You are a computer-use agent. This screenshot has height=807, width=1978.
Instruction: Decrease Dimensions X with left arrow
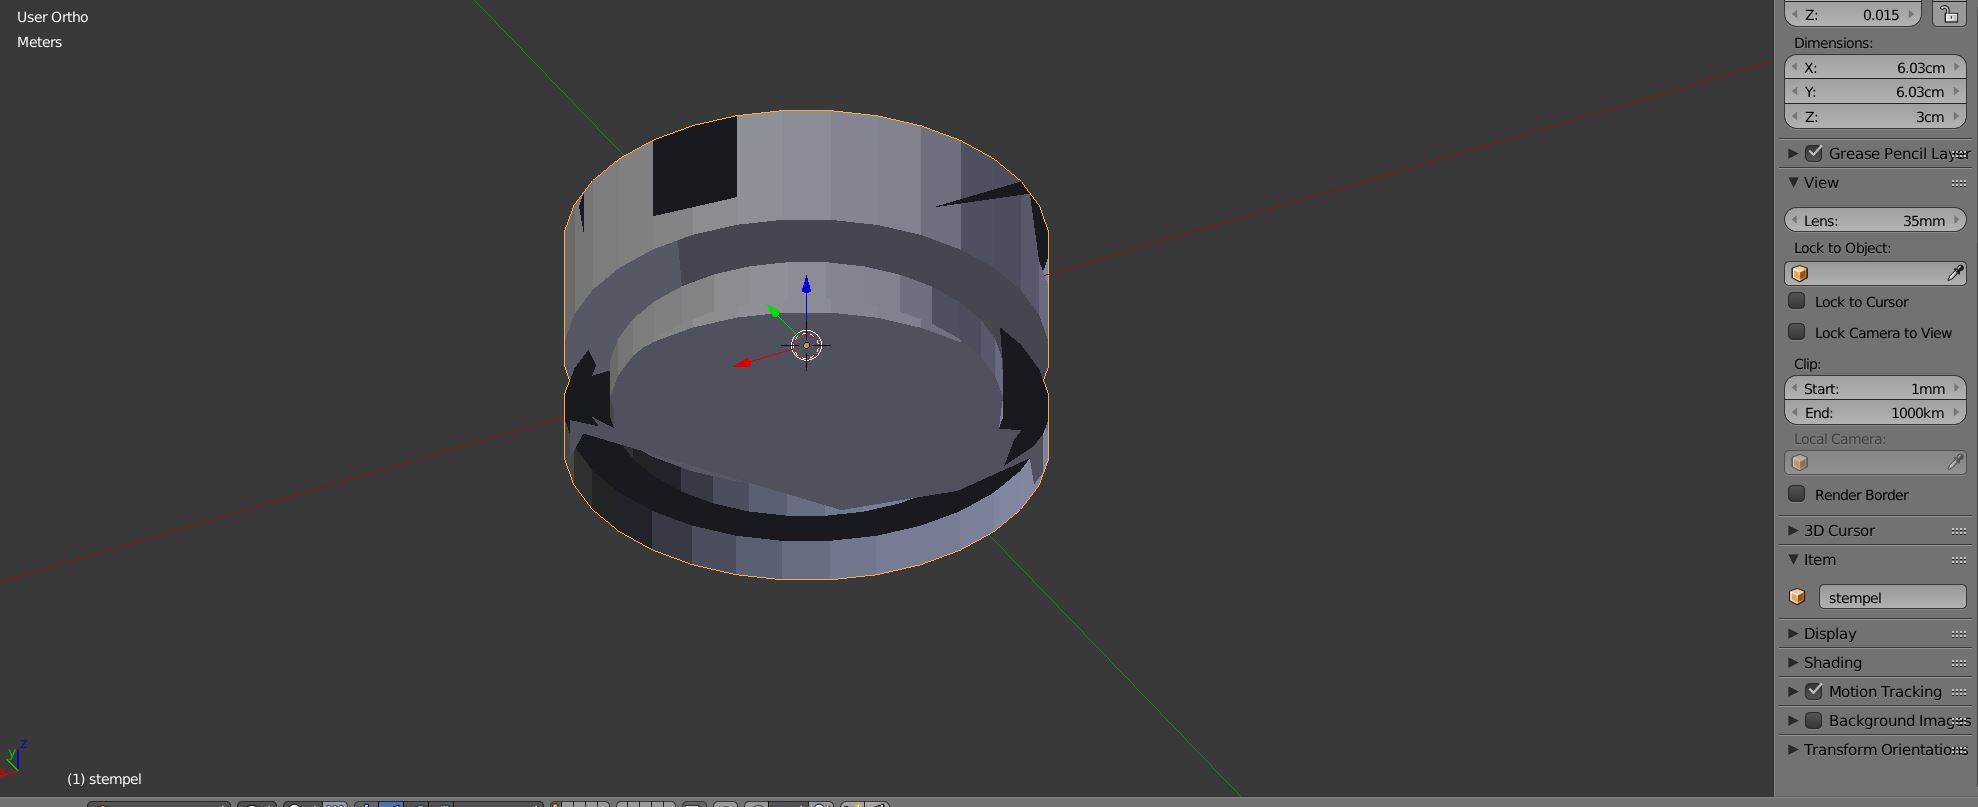pos(1794,67)
